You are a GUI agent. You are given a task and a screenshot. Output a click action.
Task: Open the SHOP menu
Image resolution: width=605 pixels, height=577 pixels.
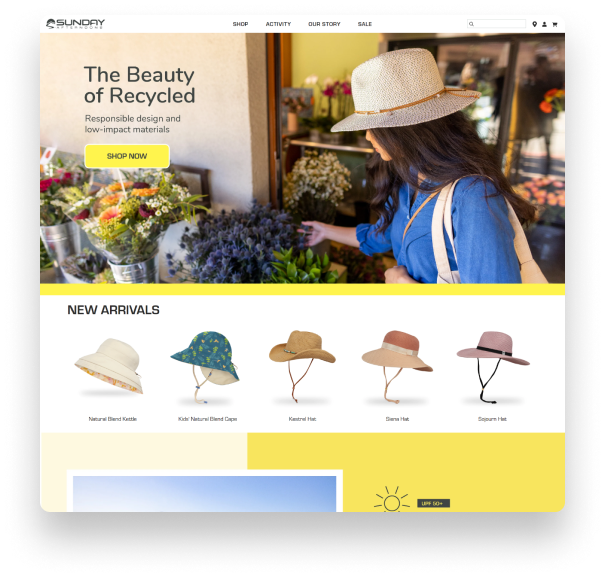(x=240, y=24)
